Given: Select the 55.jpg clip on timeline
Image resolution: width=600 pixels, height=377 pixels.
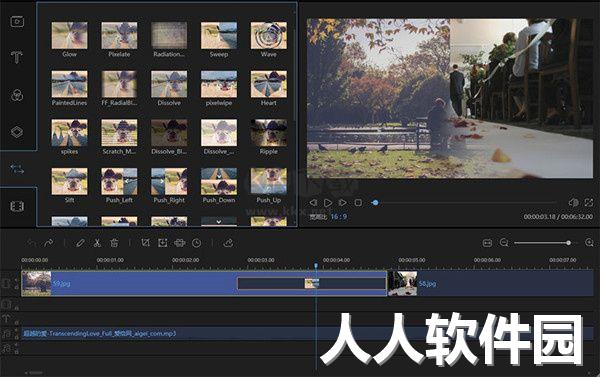Looking at the screenshot, I should [491, 283].
